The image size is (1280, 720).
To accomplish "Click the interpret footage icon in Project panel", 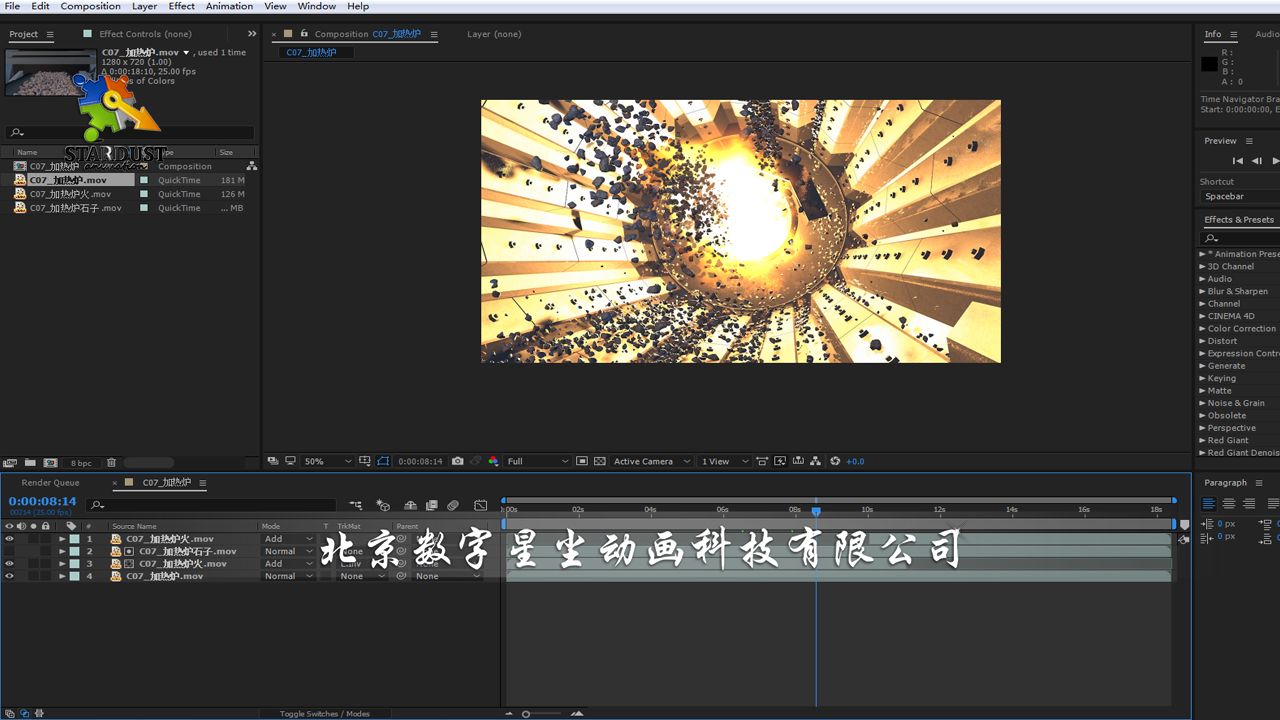I will point(10,463).
